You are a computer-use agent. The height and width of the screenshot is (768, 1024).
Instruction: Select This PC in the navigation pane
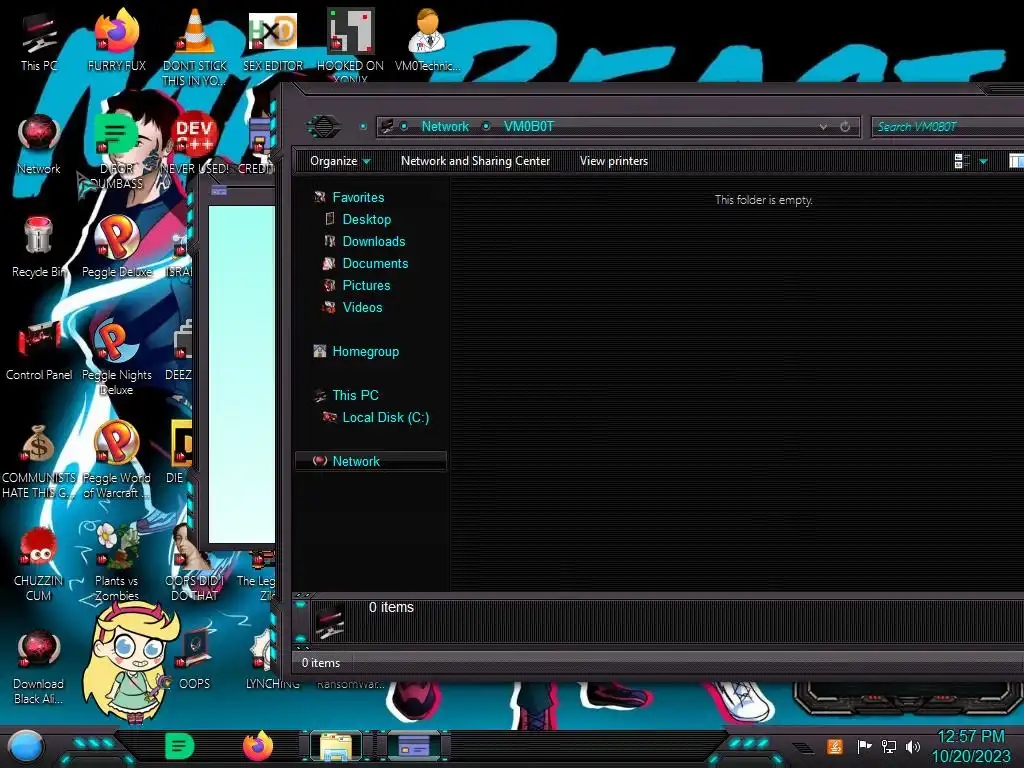[355, 395]
